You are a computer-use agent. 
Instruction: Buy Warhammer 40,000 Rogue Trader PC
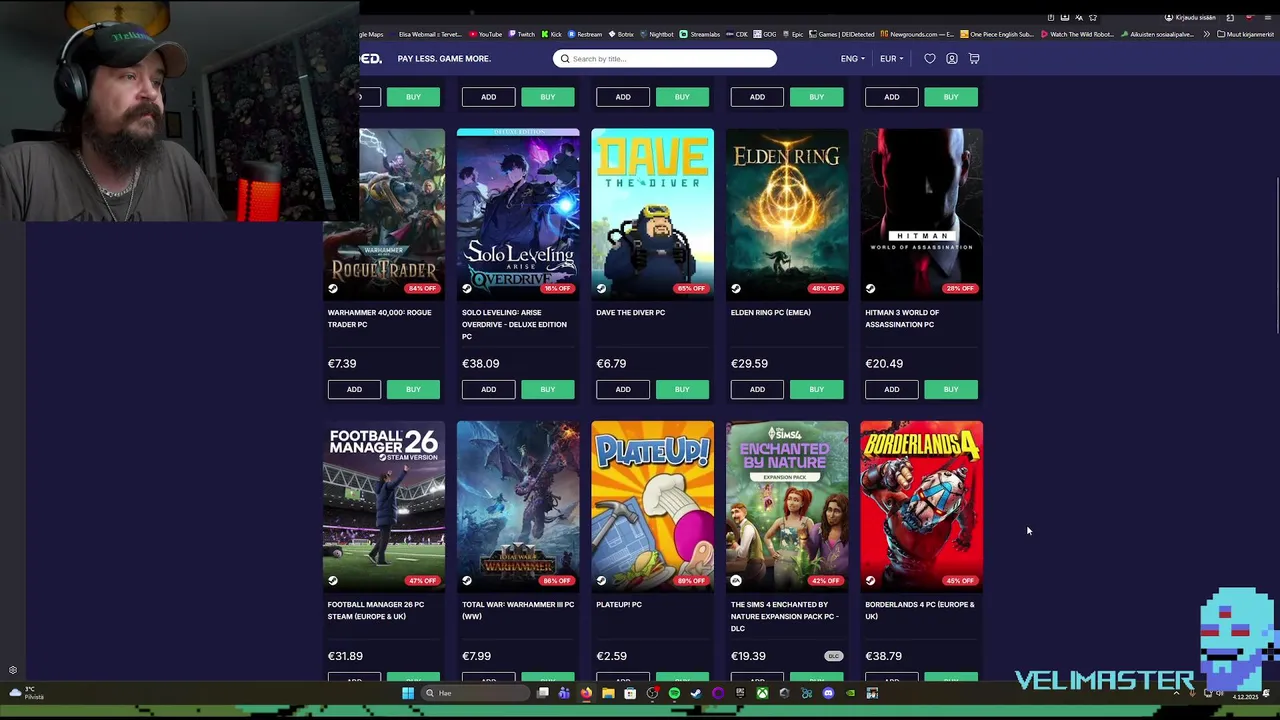[x=413, y=389]
